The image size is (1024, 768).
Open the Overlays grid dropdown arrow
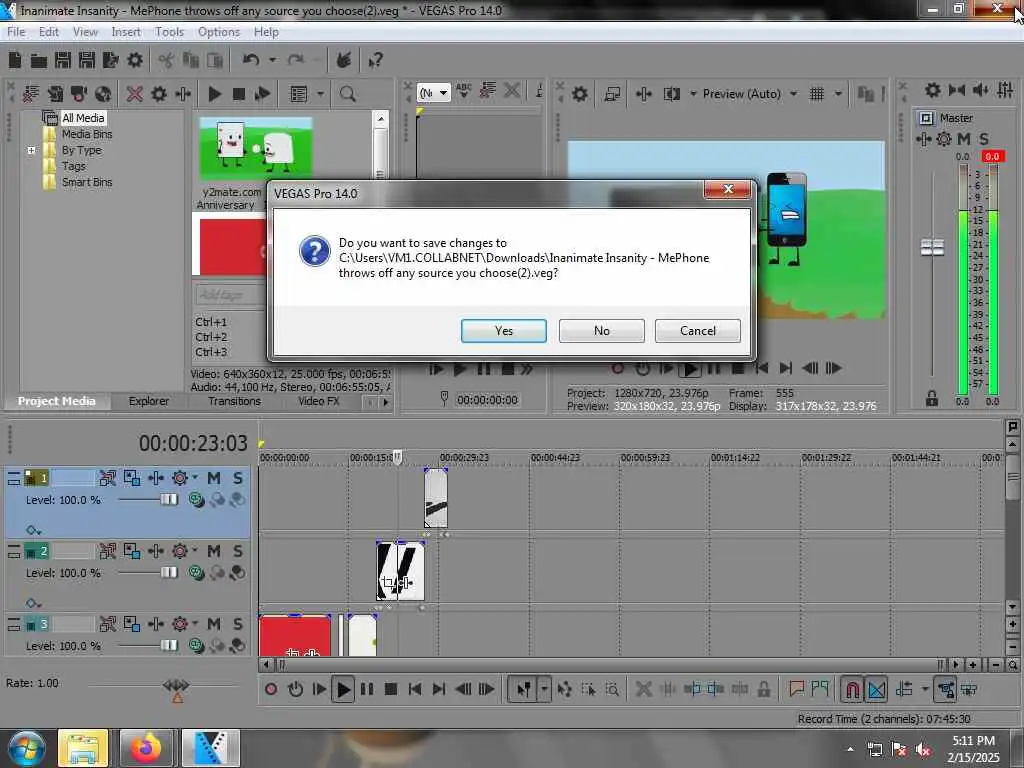[x=838, y=94]
